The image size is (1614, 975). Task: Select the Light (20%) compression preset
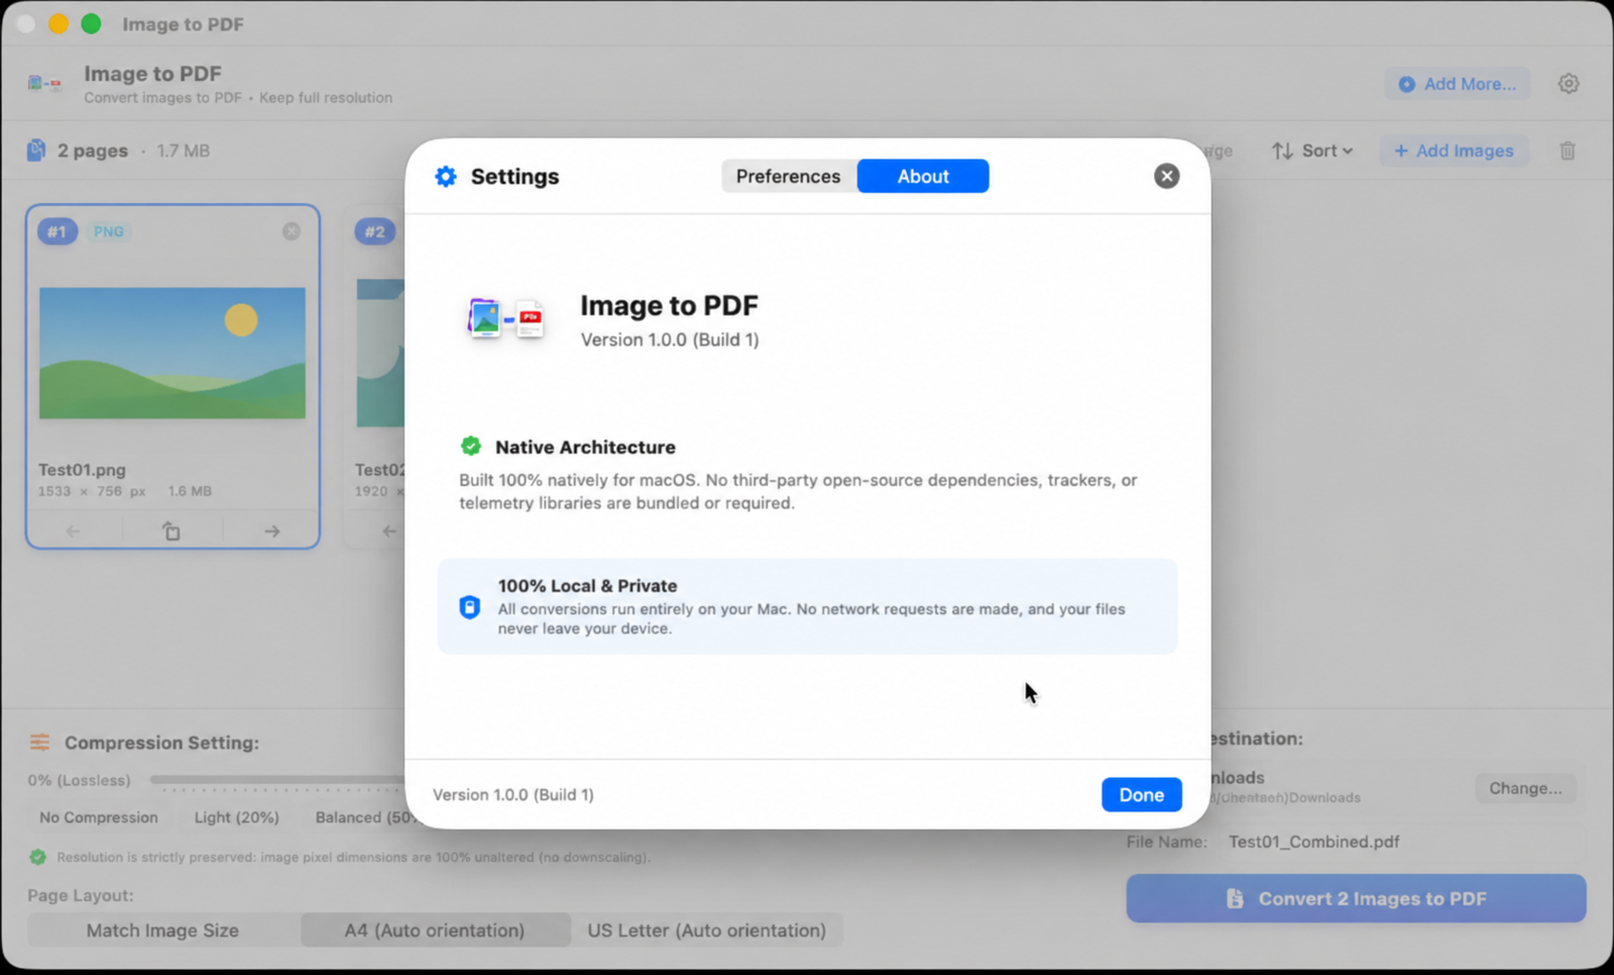pyautogui.click(x=236, y=817)
